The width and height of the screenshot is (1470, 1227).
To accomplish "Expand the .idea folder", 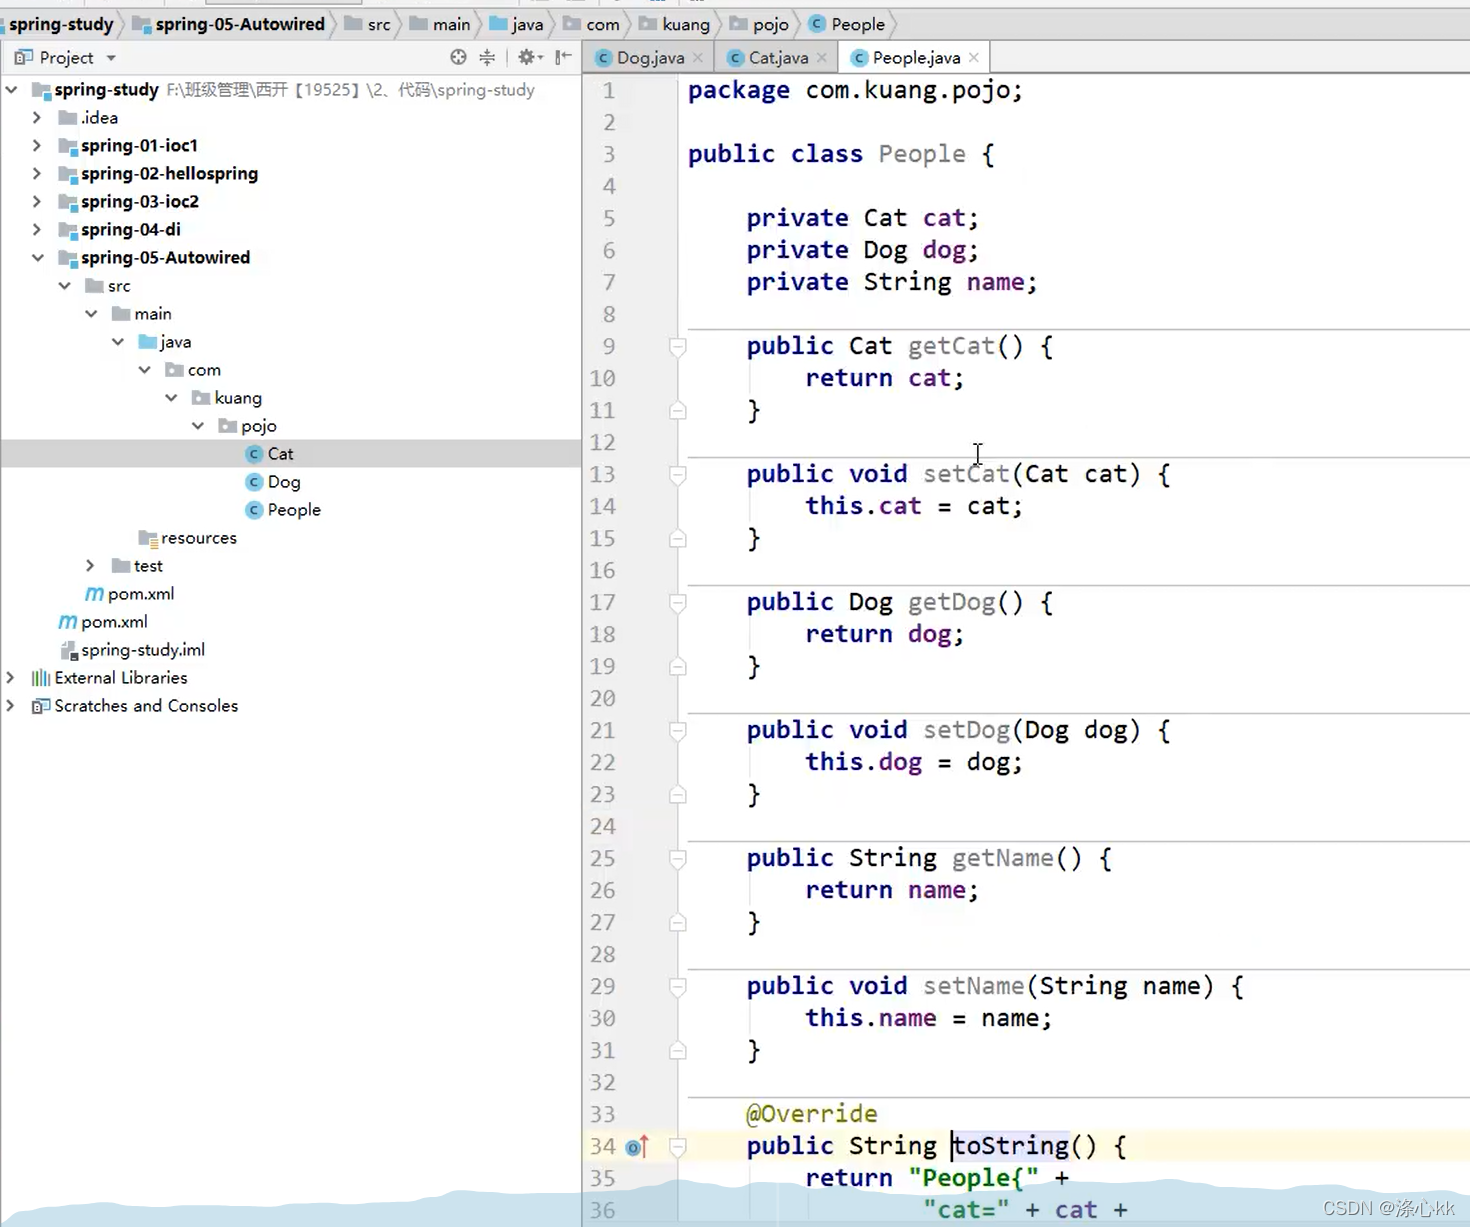I will [x=37, y=118].
